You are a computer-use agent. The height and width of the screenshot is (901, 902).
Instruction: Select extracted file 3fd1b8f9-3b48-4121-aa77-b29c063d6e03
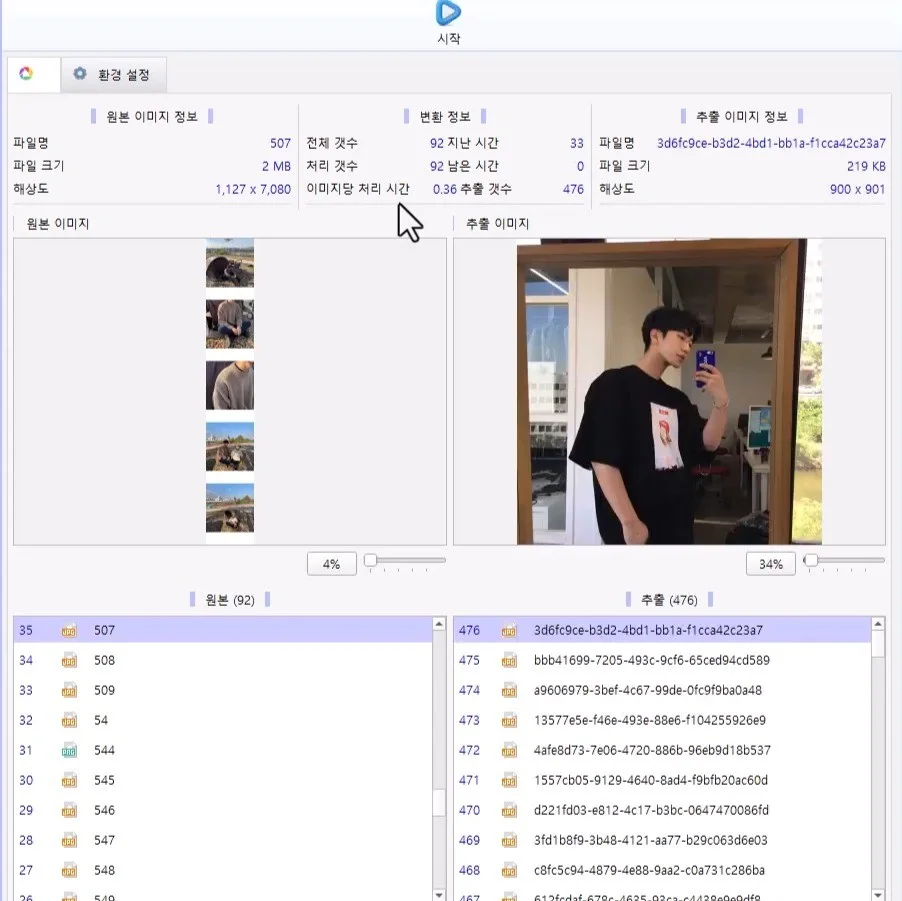pos(662,840)
